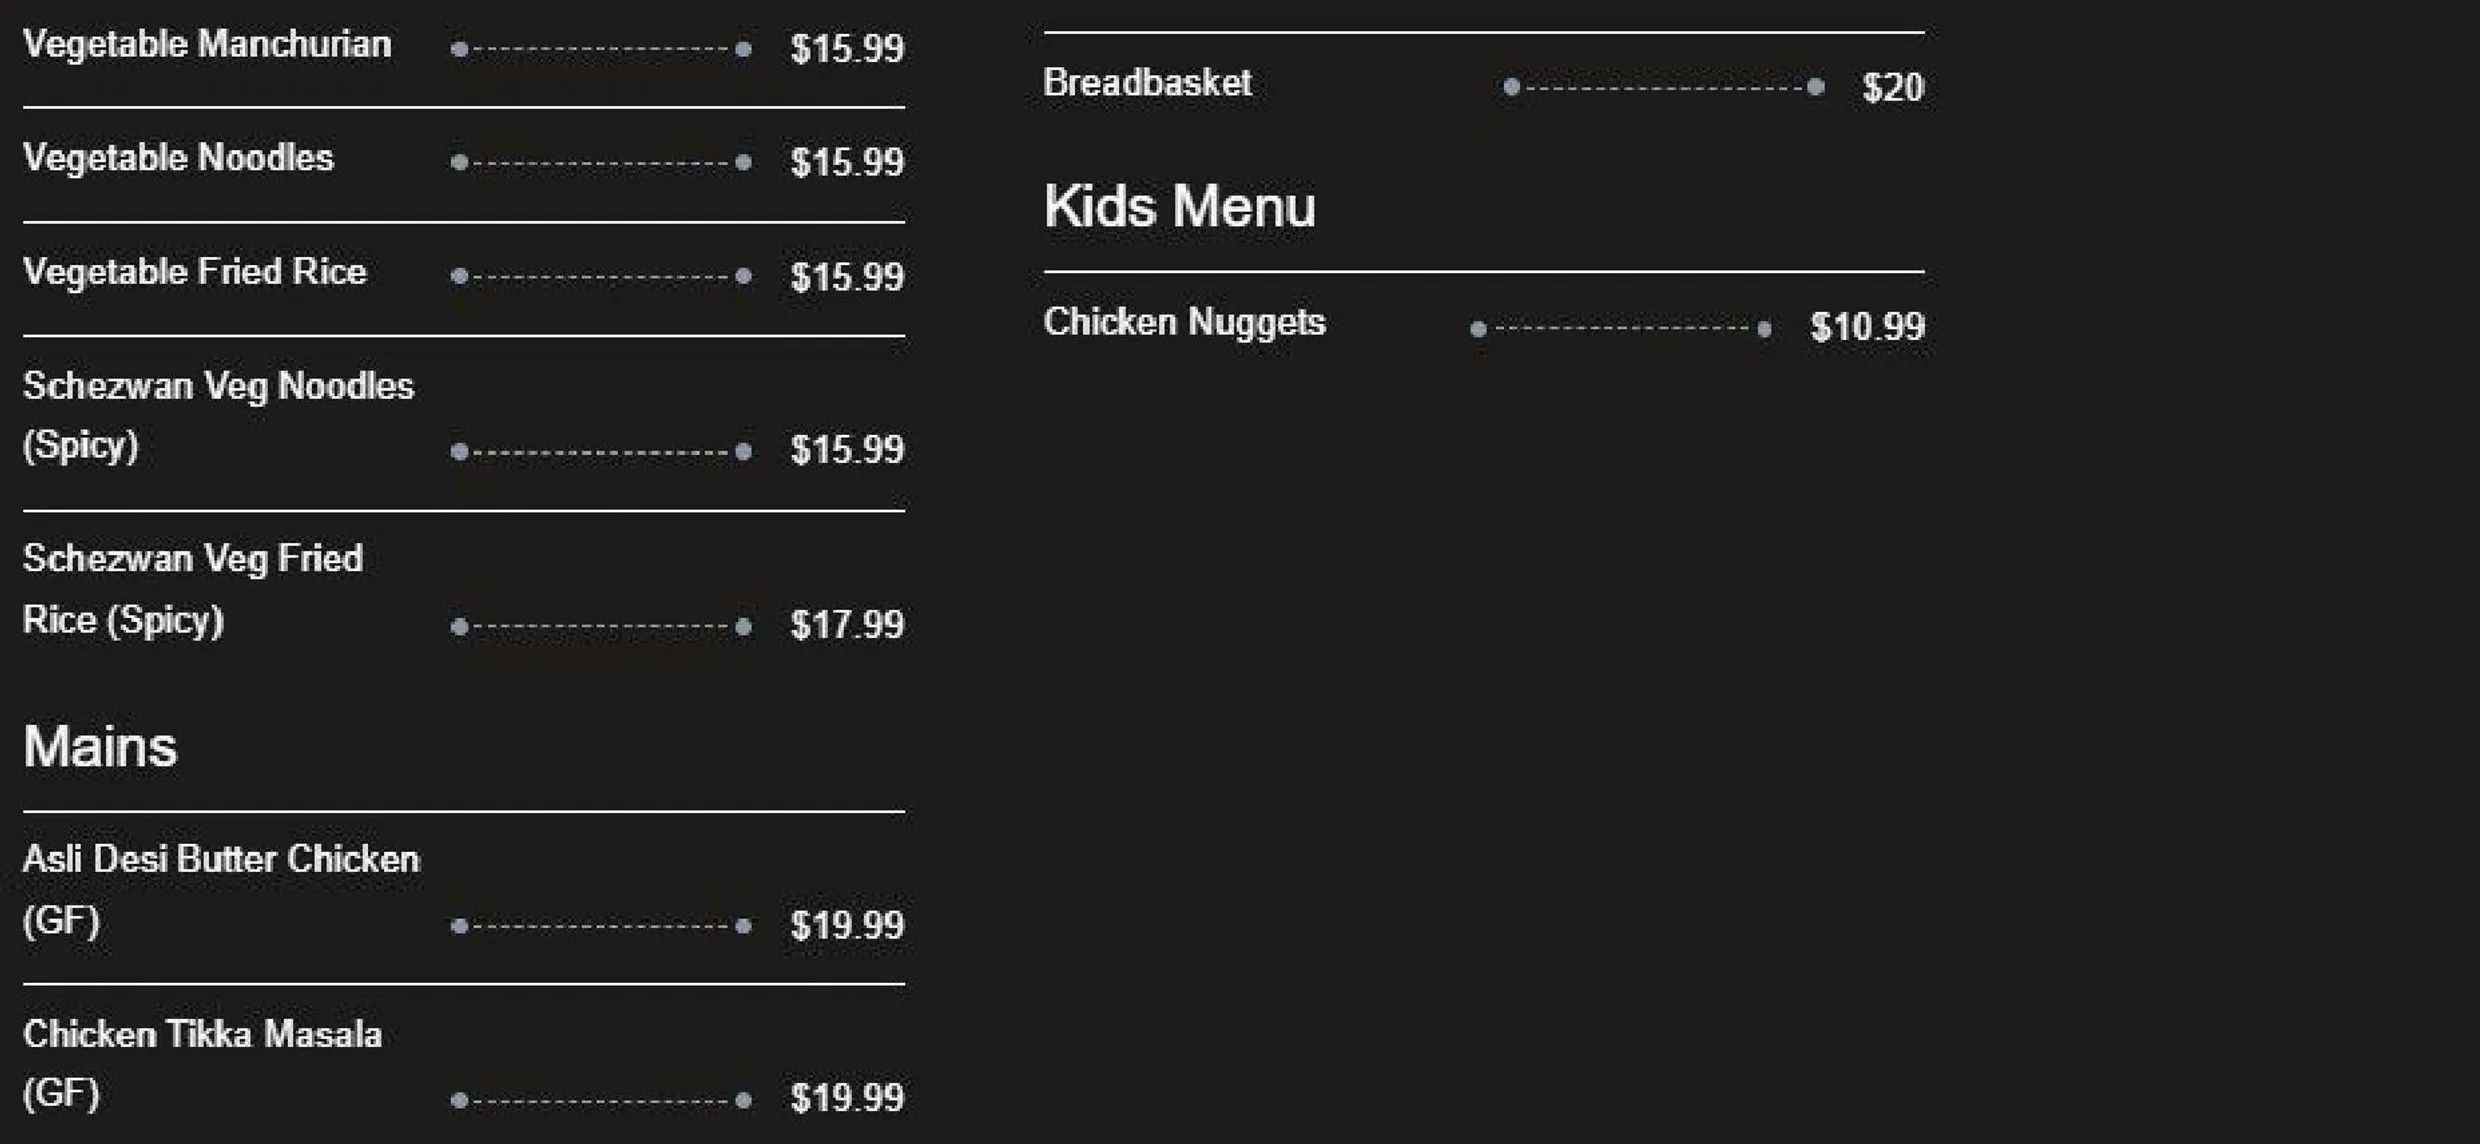Select Schezwan Veg Noodles (Spicy)
The image size is (2480, 1144).
click(x=218, y=415)
